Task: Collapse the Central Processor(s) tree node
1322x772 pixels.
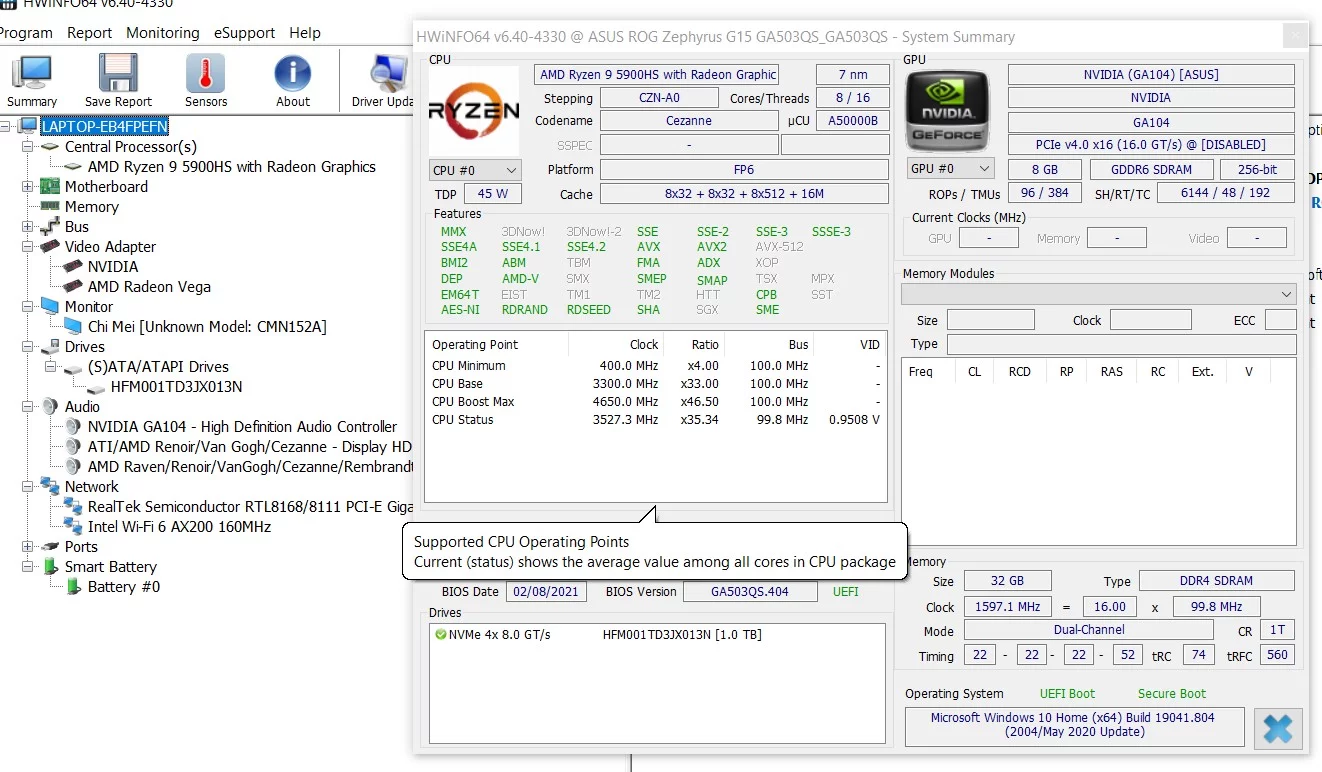Action: click(27, 147)
